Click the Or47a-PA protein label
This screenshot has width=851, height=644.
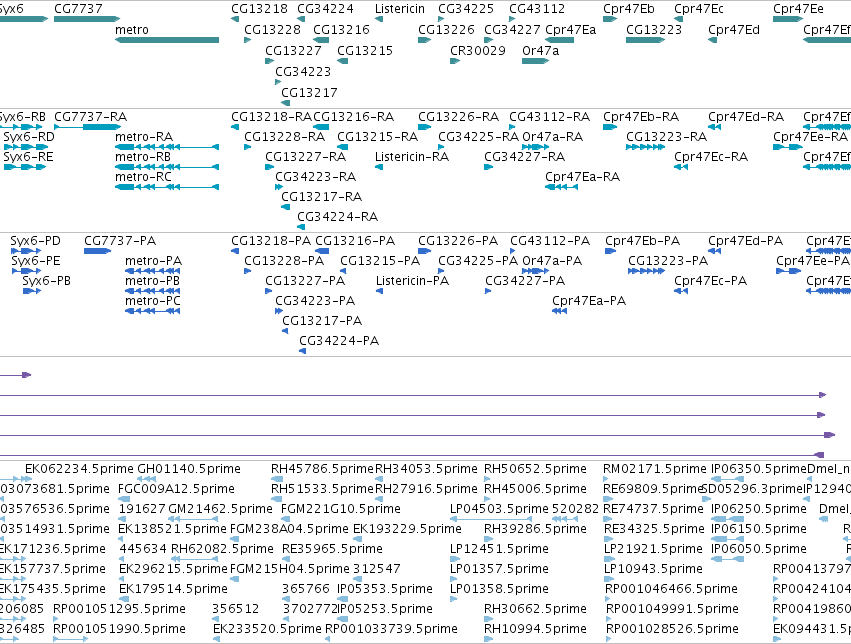pyautogui.click(x=552, y=261)
